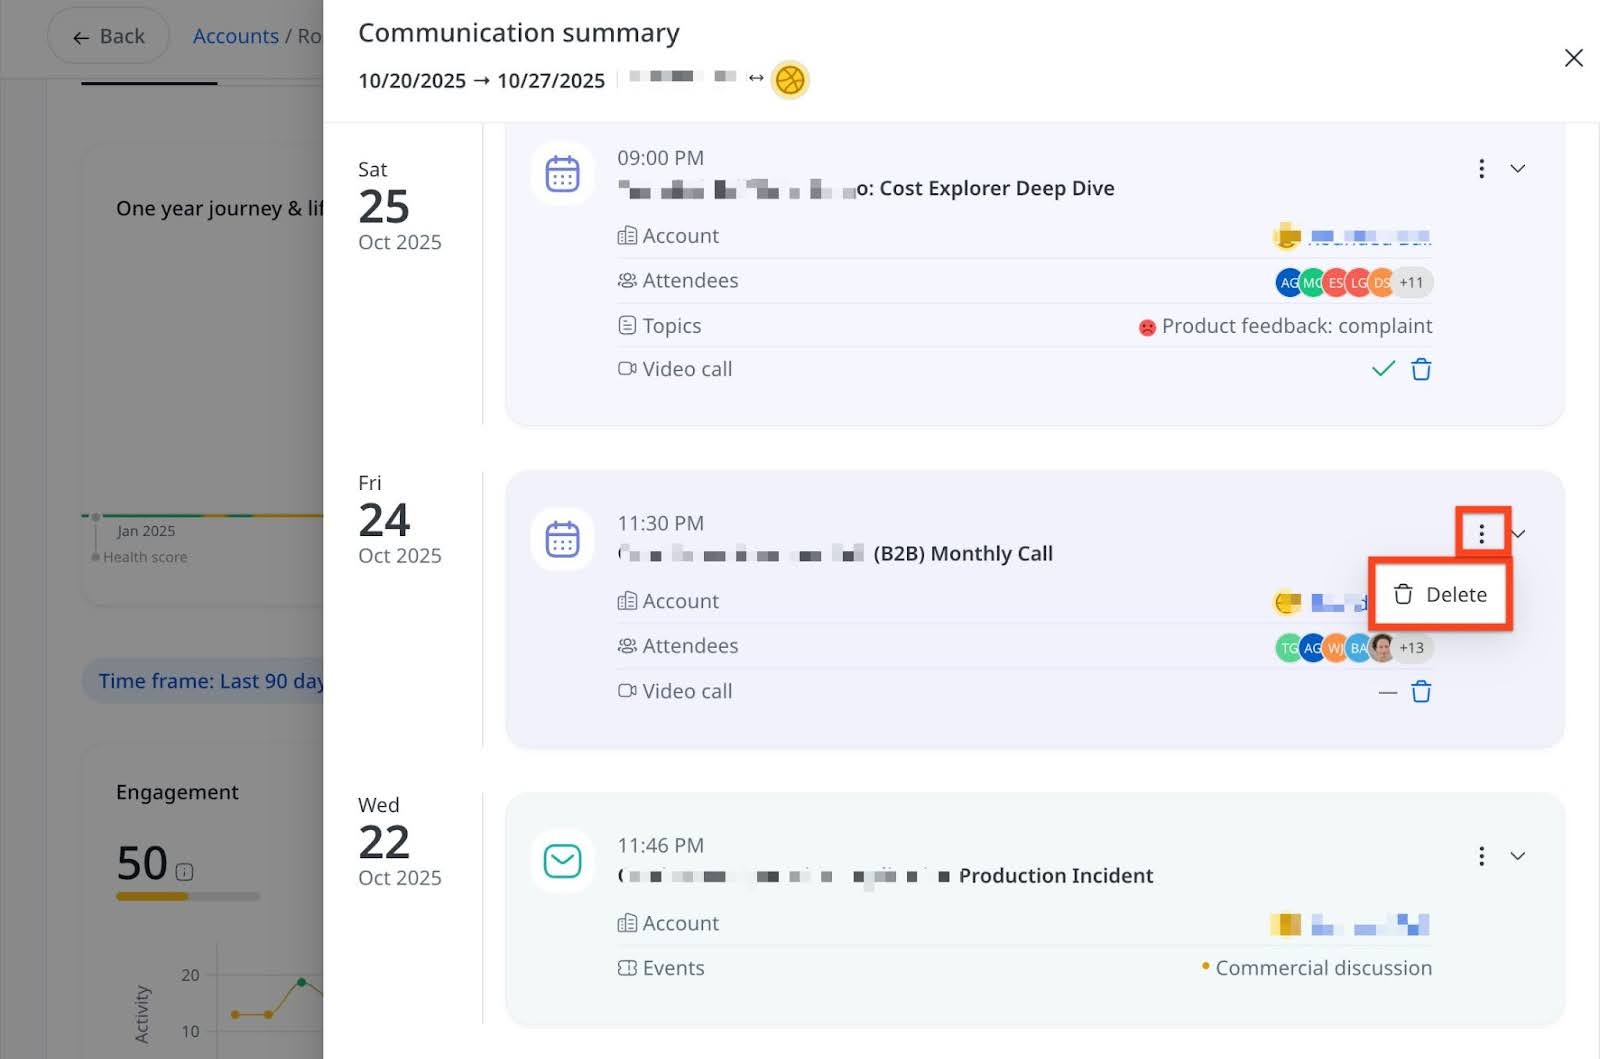Expand the Monthly Call entry chevron
This screenshot has height=1059, width=1600.
click(1519, 534)
